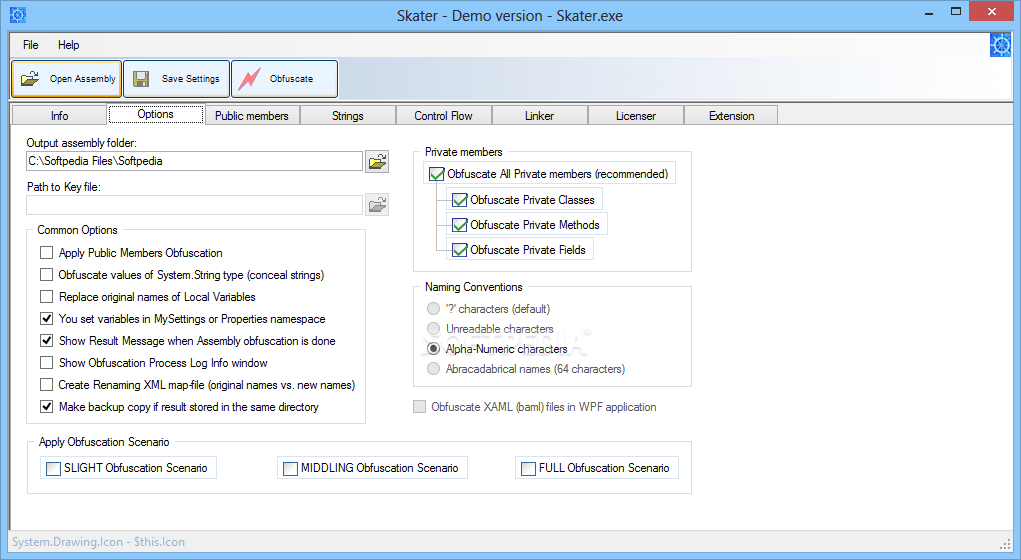Toggle Obfuscate Private Methods checkbox
Image resolution: width=1021 pixels, height=560 pixels.
point(460,225)
